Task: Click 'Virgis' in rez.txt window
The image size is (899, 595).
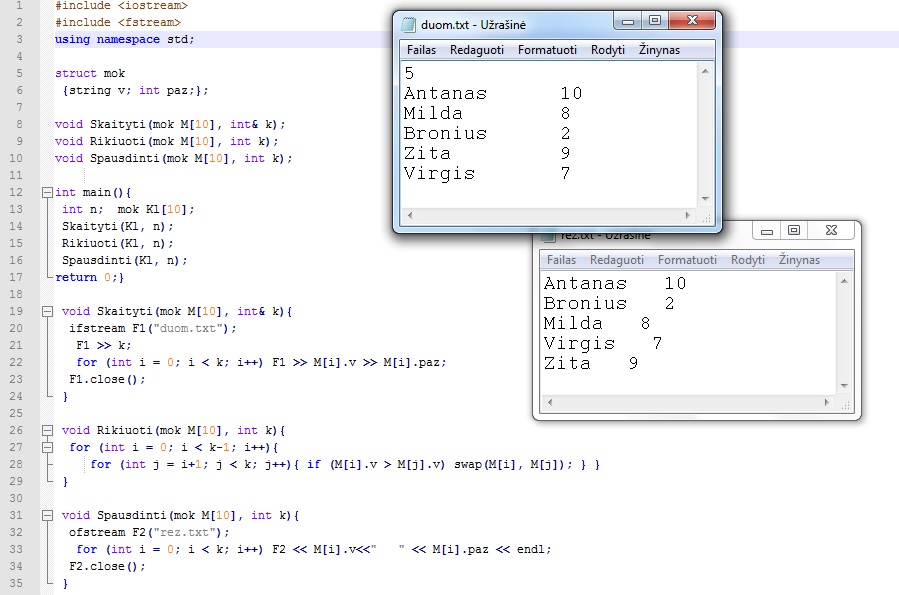Action: [x=580, y=344]
